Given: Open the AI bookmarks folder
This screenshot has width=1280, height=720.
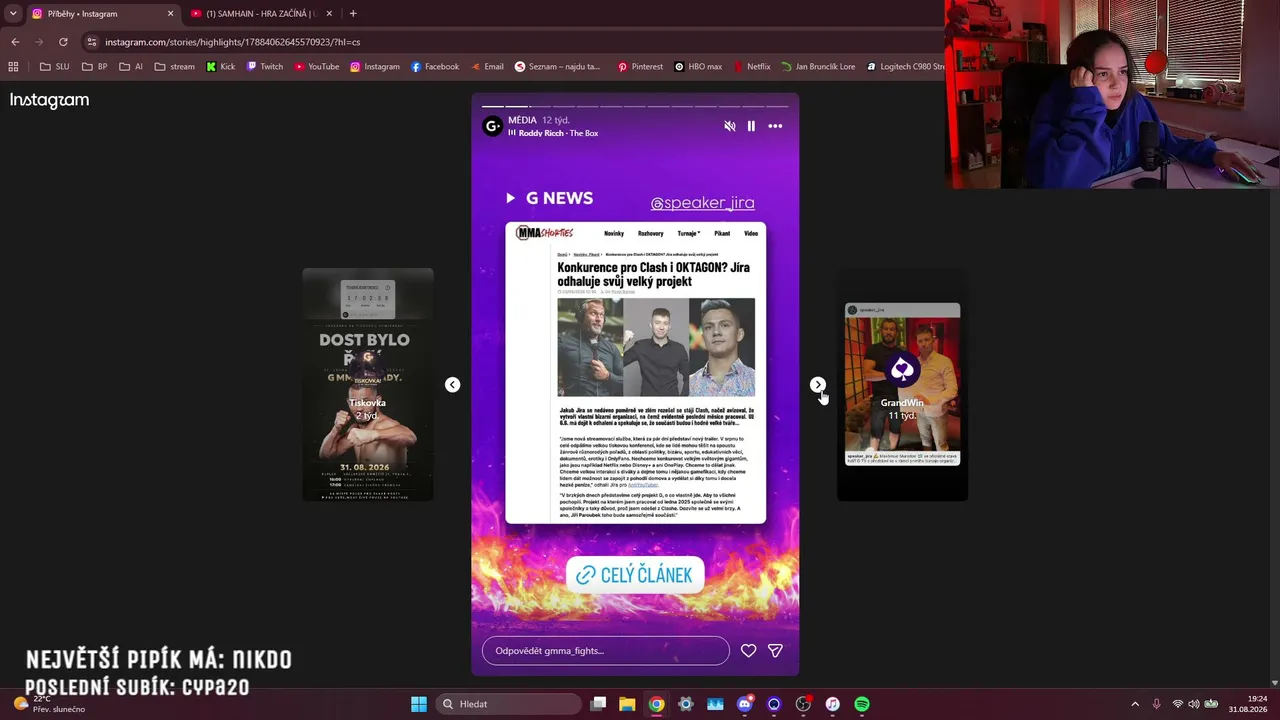Looking at the screenshot, I should [131, 67].
